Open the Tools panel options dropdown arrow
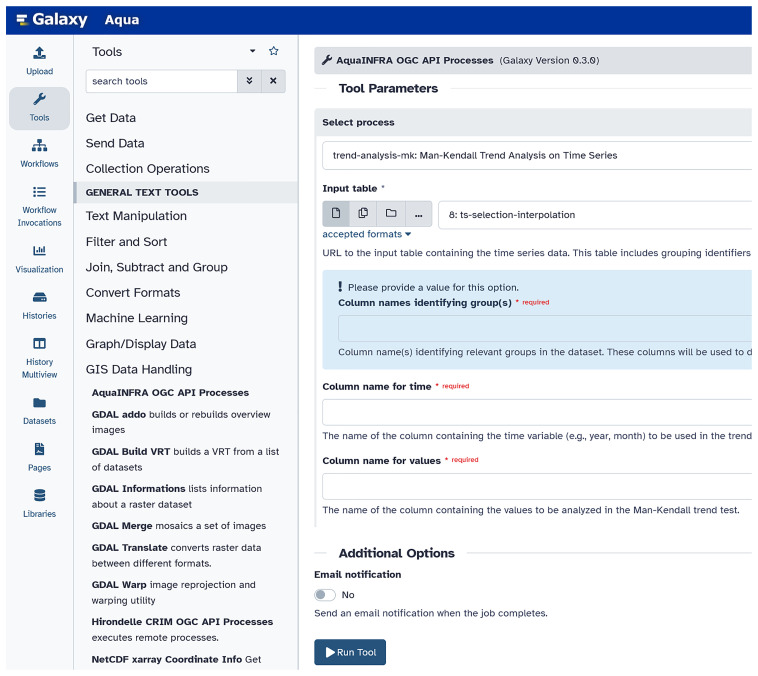 click(x=252, y=51)
